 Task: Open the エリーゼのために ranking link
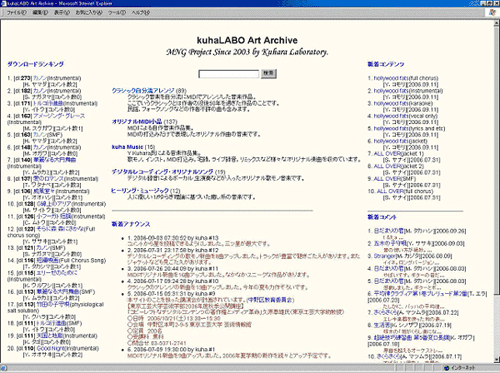point(57,273)
